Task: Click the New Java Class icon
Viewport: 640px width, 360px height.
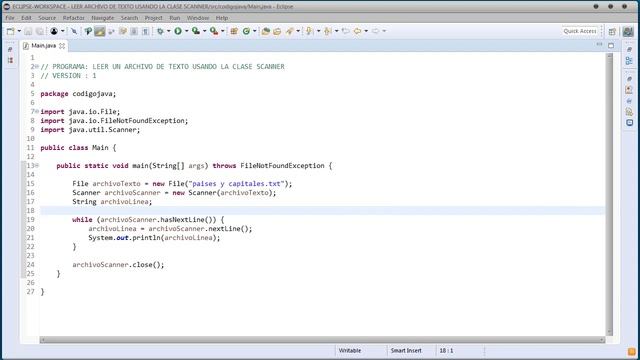Action: click(x=246, y=31)
